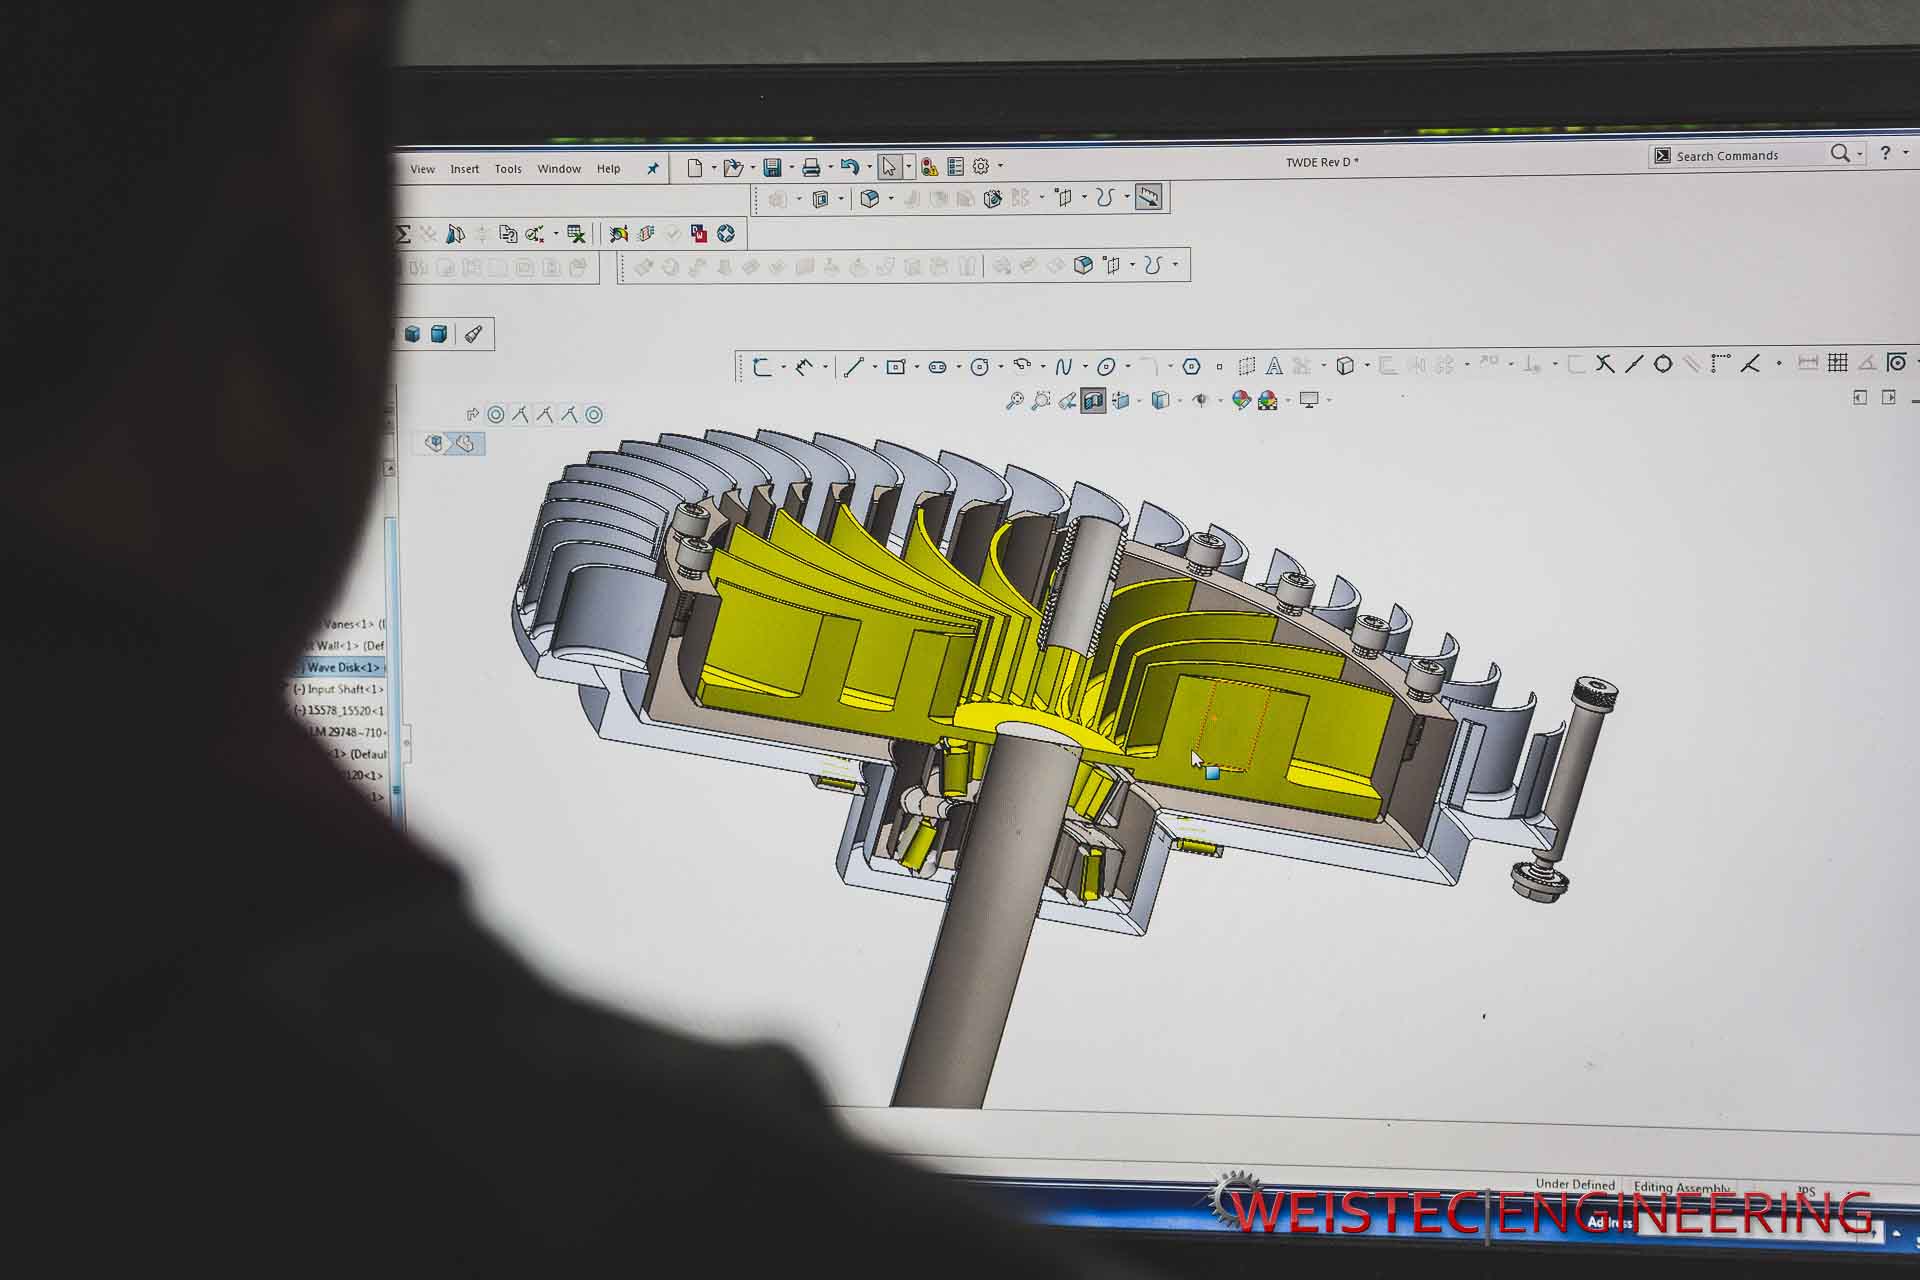Open the Select tool dropdown arrow
Viewport: 1920px width, 1280px height.
[x=908, y=167]
